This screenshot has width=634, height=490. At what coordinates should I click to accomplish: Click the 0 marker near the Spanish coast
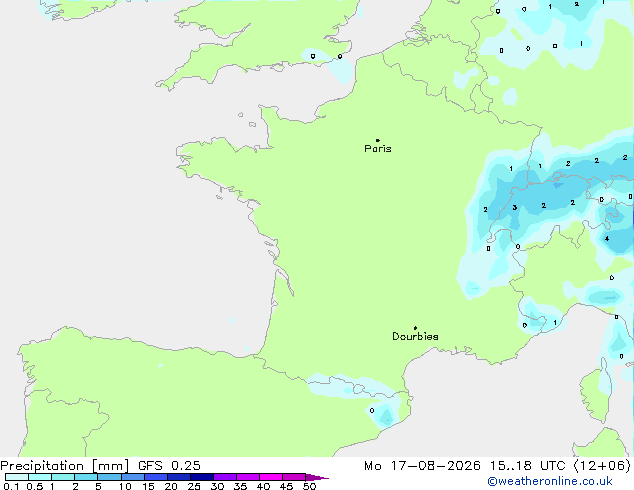372,410
